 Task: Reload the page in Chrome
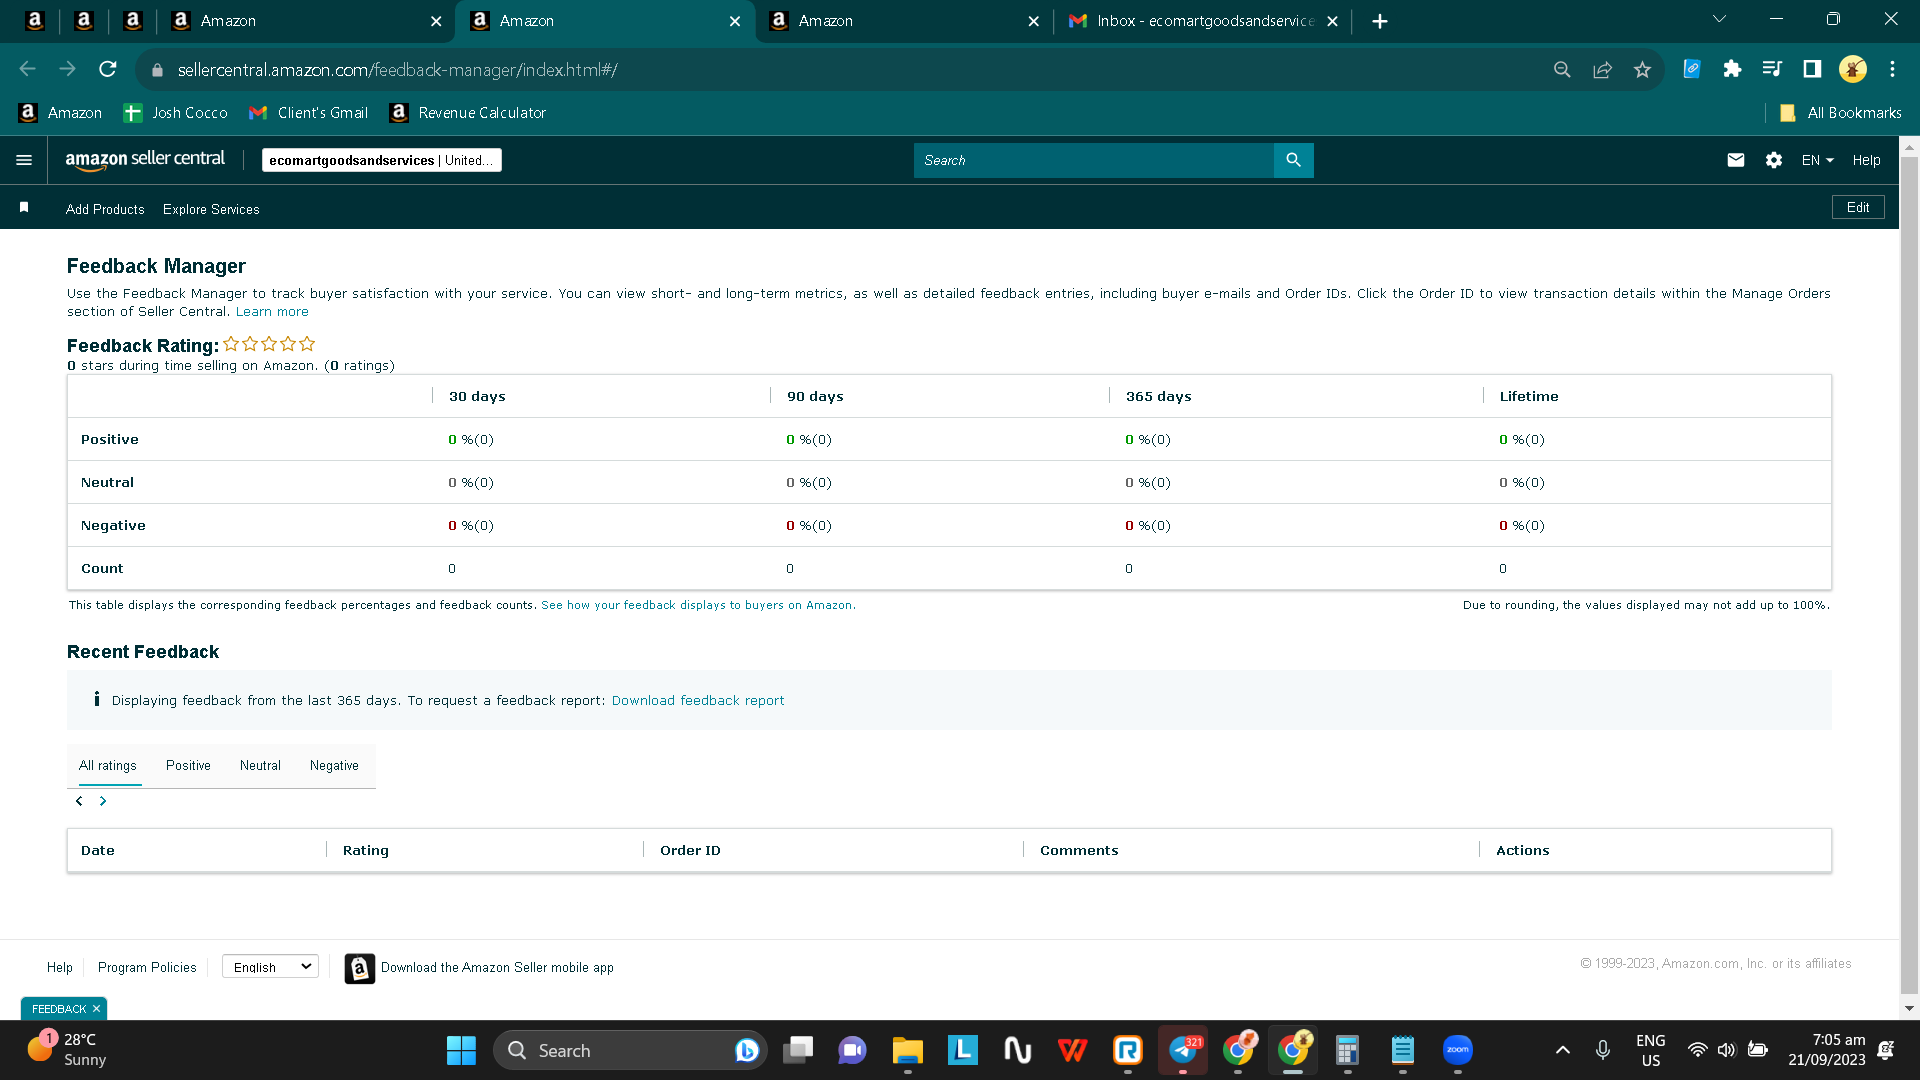108,69
